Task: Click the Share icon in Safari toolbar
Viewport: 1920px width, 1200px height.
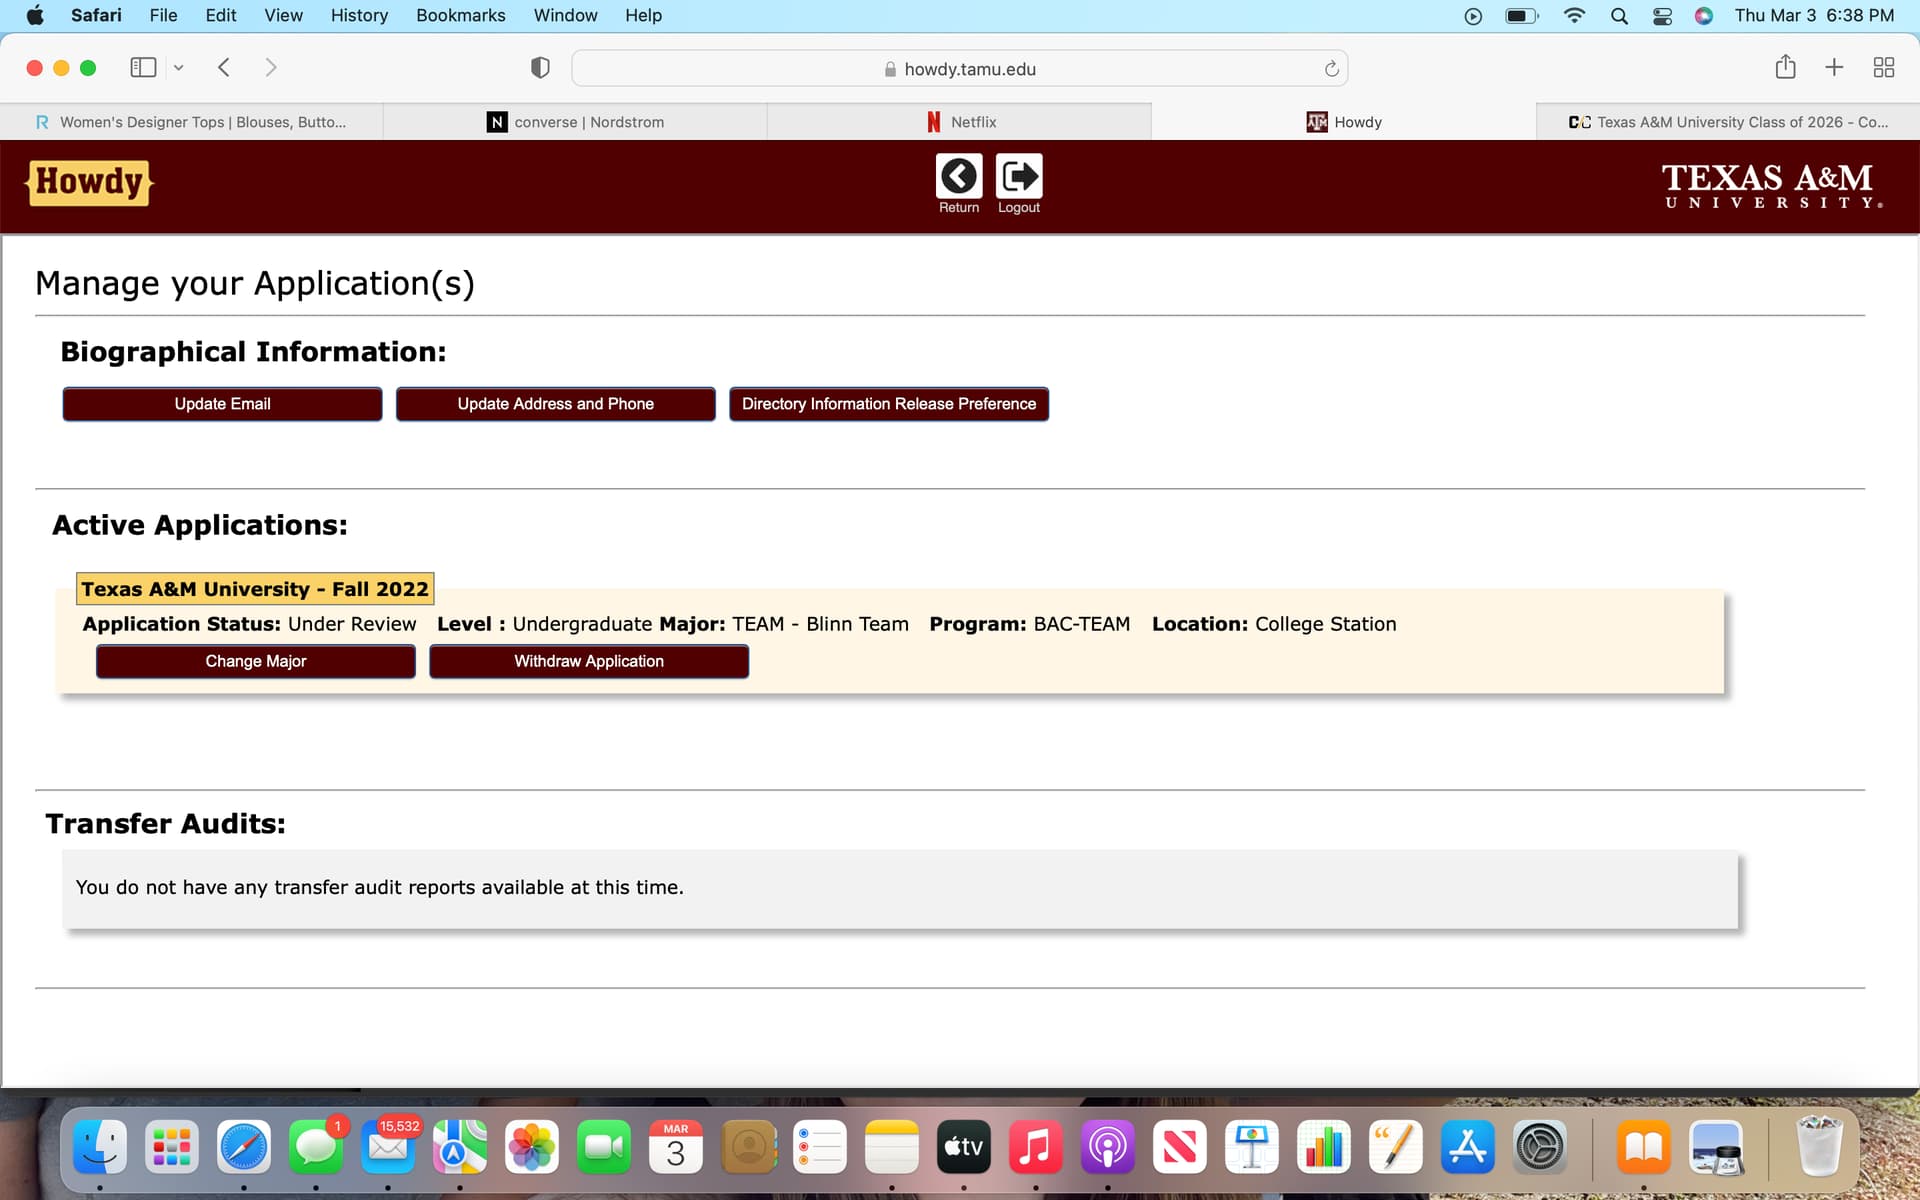Action: click(1785, 68)
